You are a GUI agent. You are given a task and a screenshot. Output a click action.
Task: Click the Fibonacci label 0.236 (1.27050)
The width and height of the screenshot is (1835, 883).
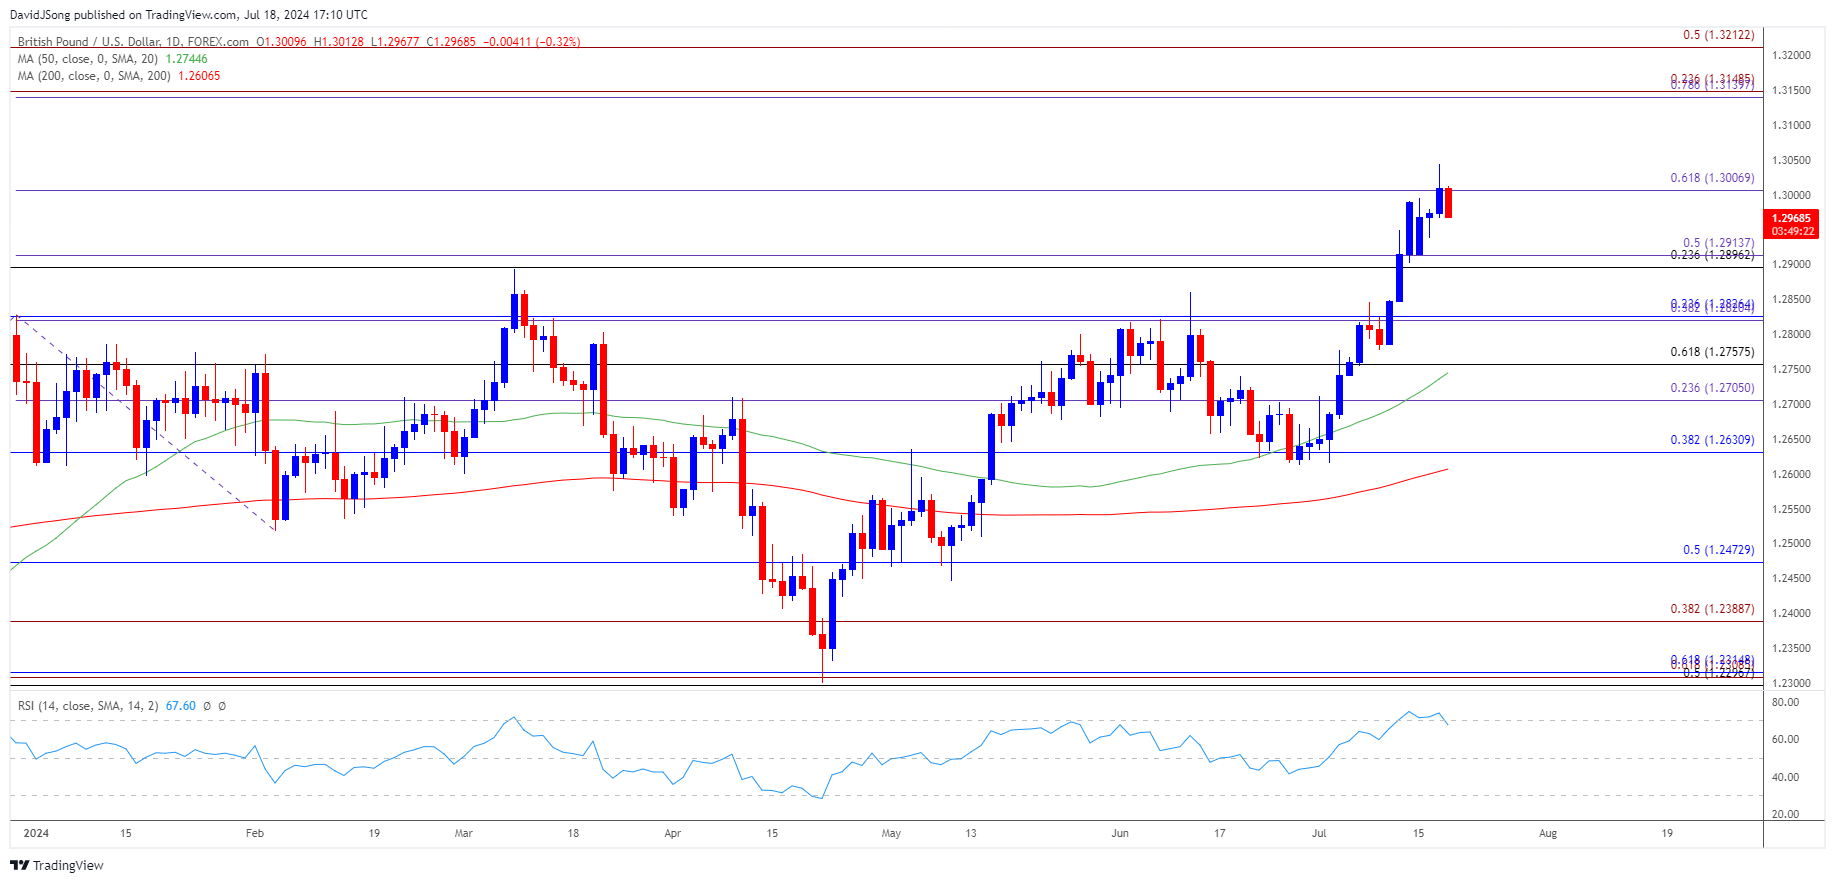point(1712,388)
